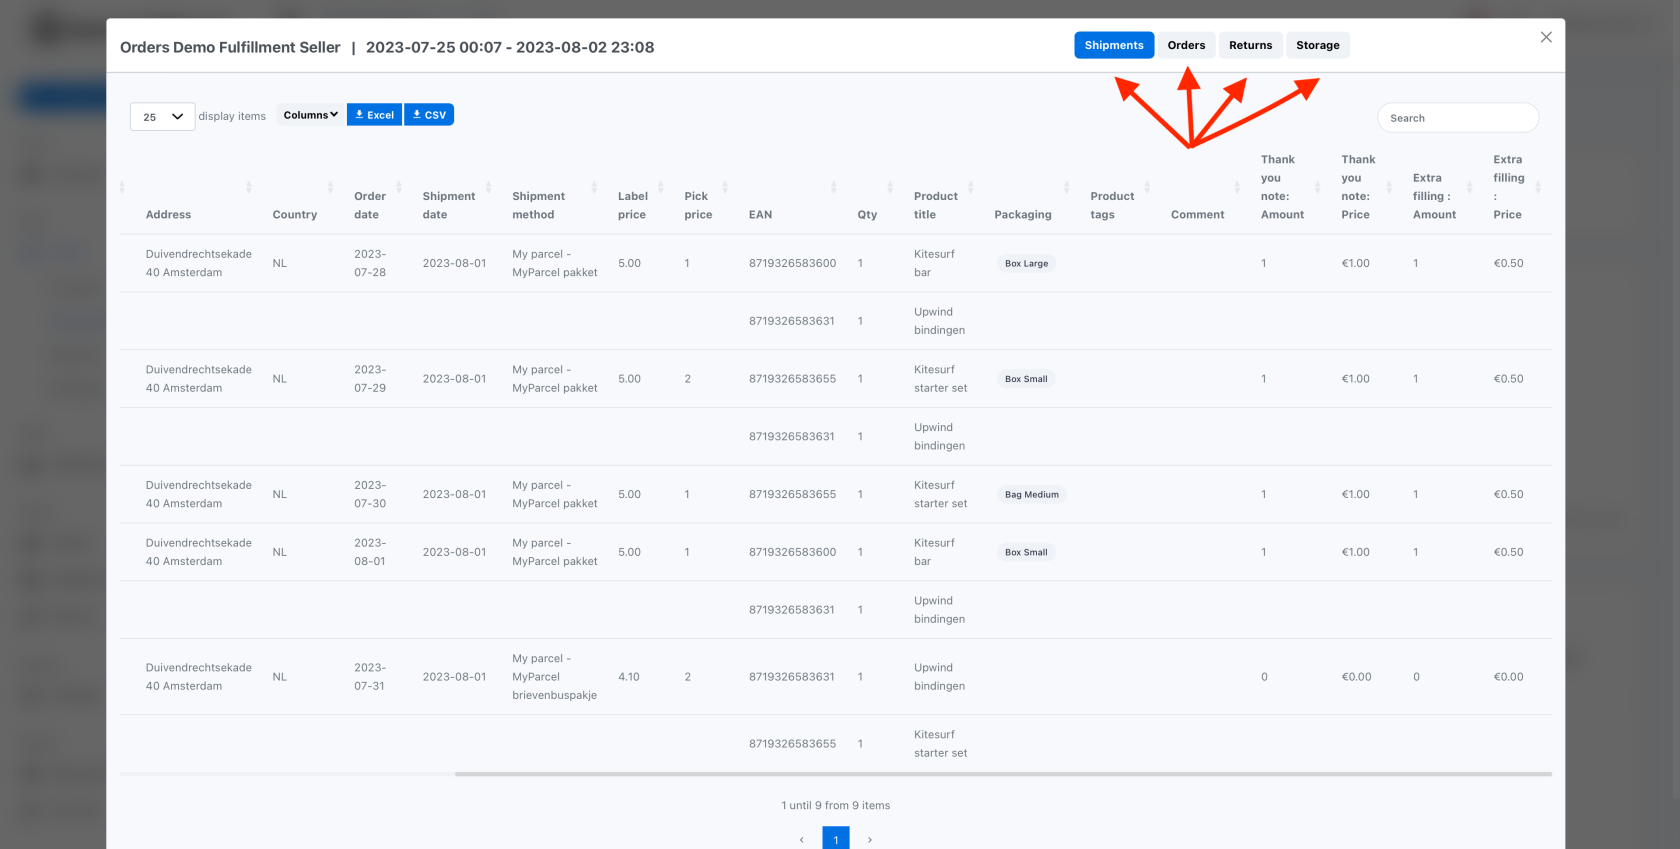The height and width of the screenshot is (849, 1680).
Task: Sort by Shipment date column
Action: (x=448, y=205)
